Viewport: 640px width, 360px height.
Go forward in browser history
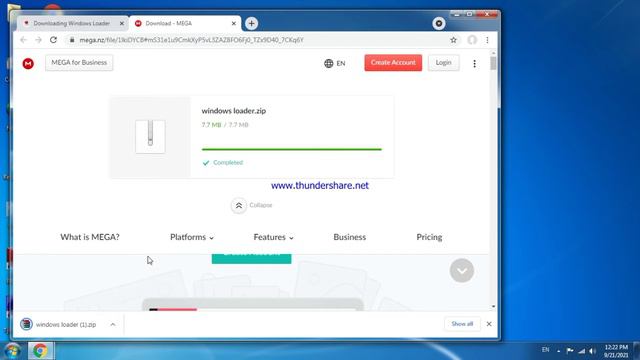(x=38, y=40)
